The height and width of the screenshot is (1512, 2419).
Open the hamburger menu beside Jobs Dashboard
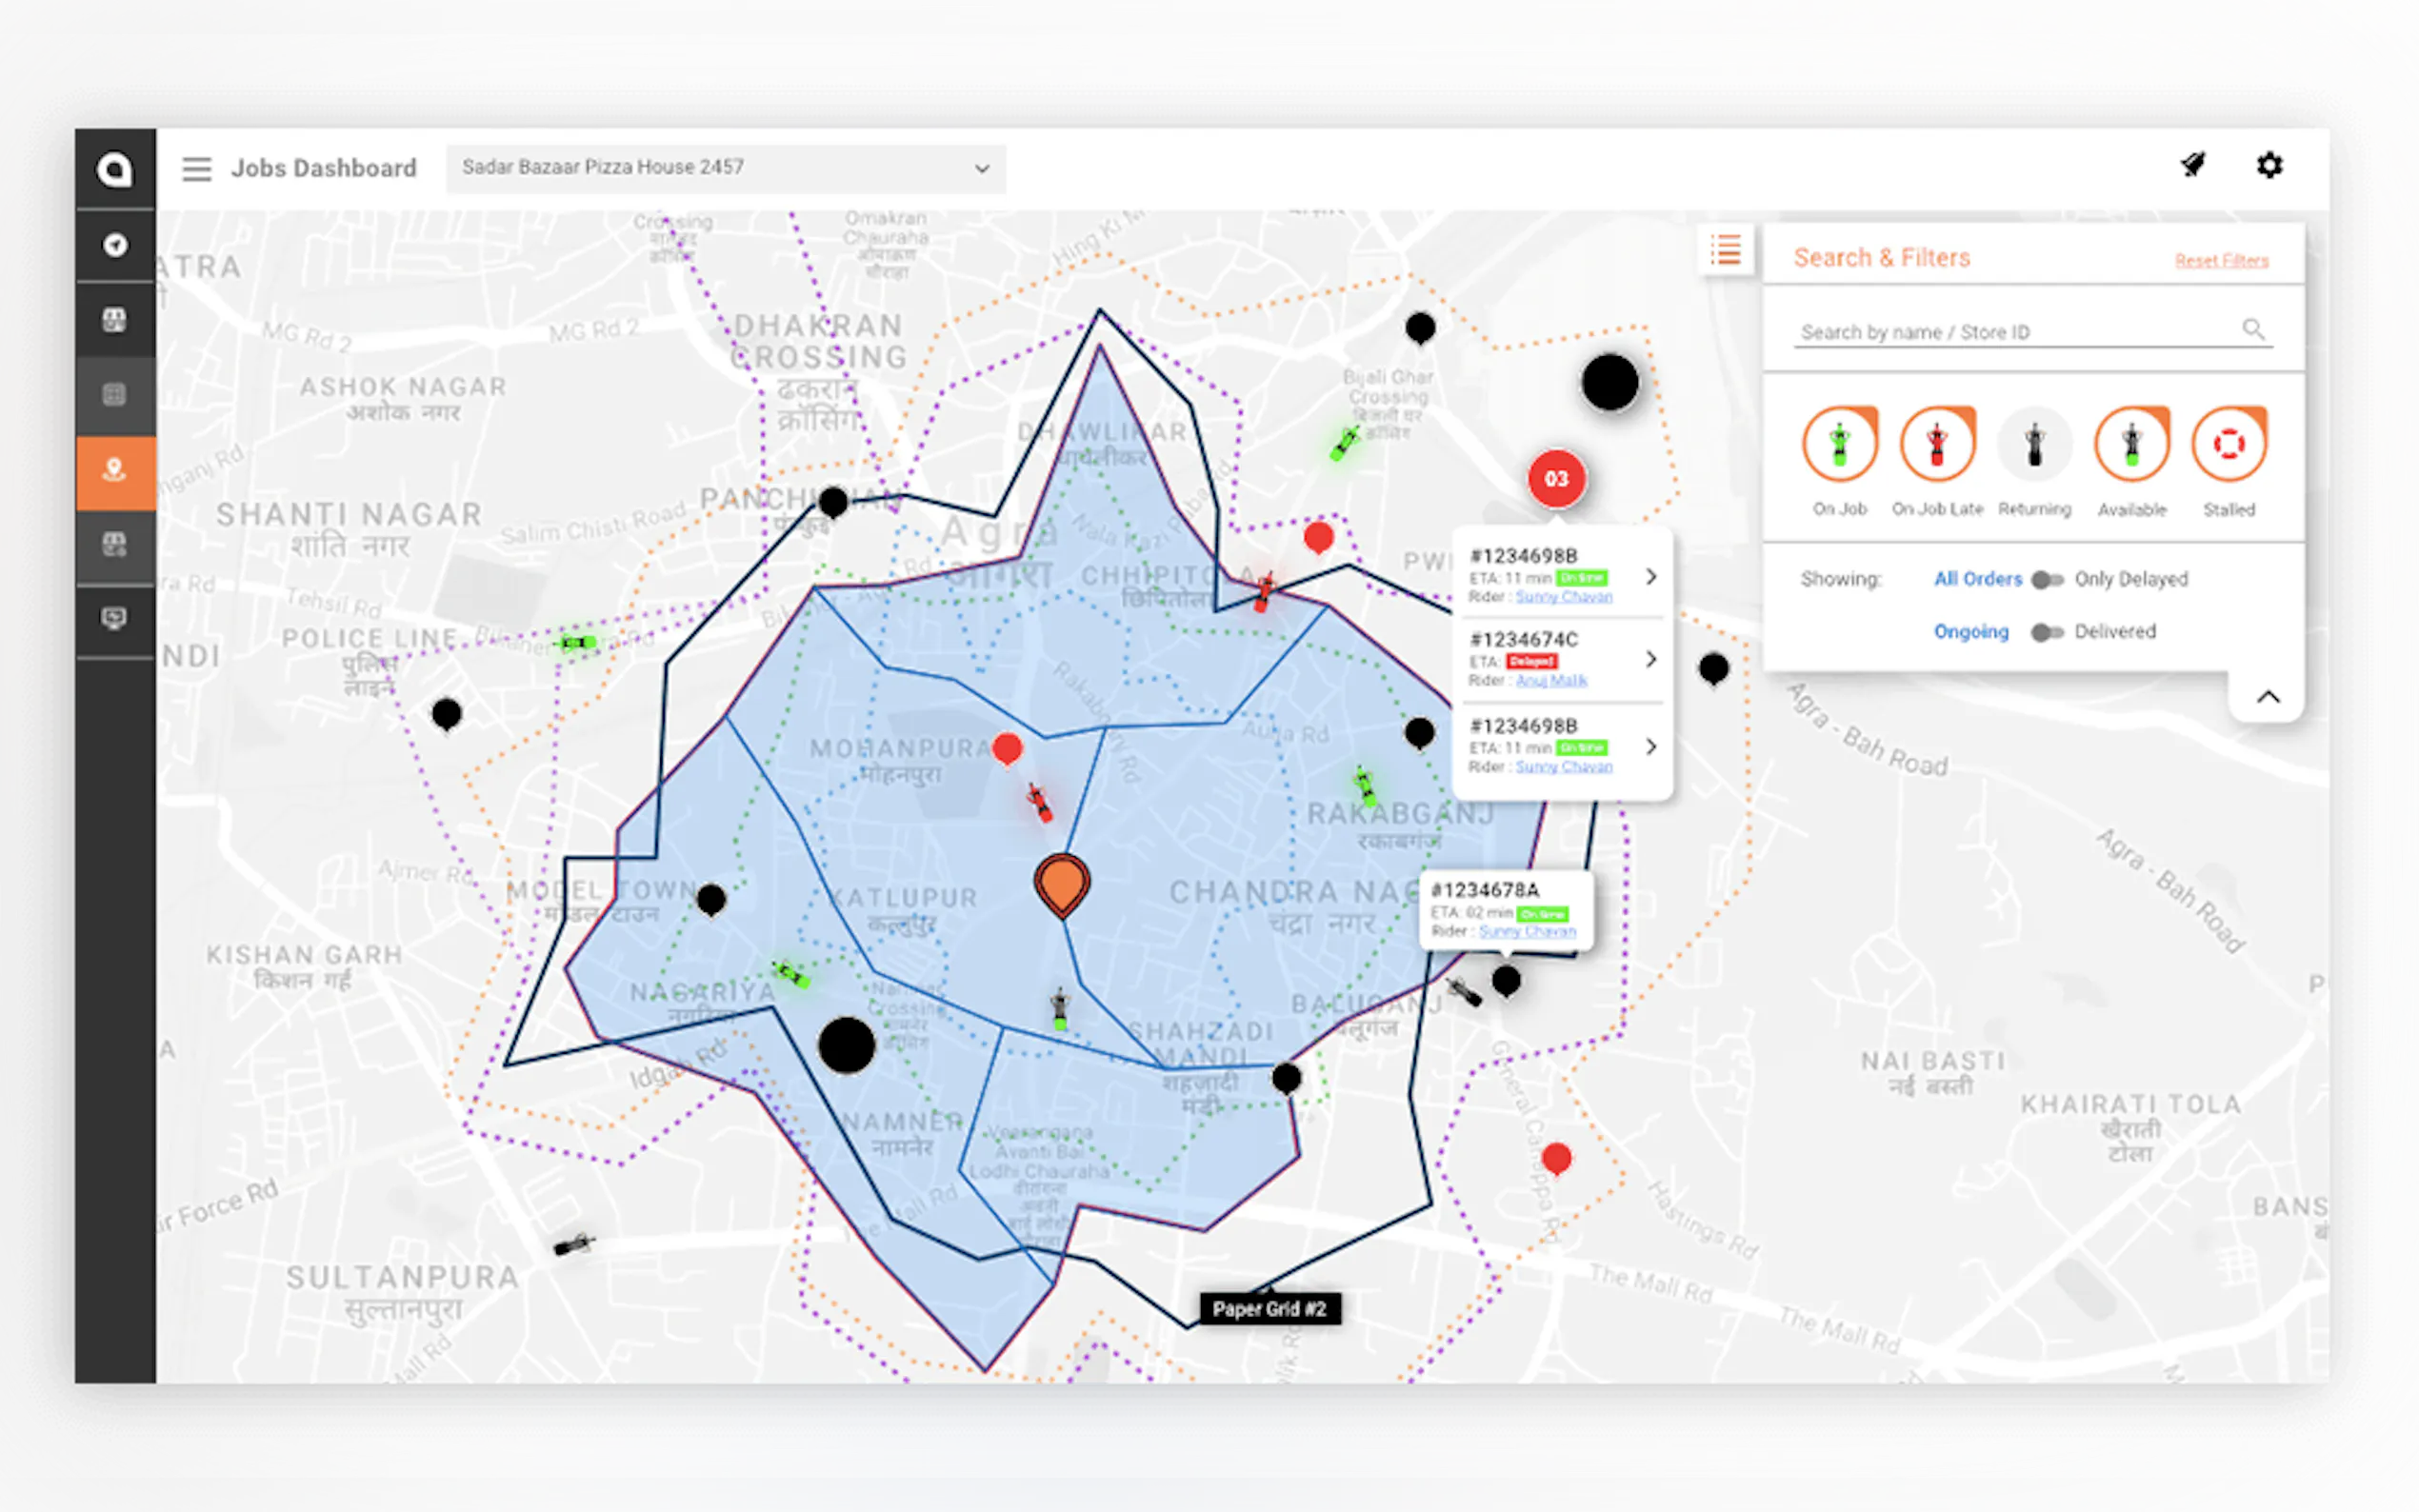pos(197,168)
